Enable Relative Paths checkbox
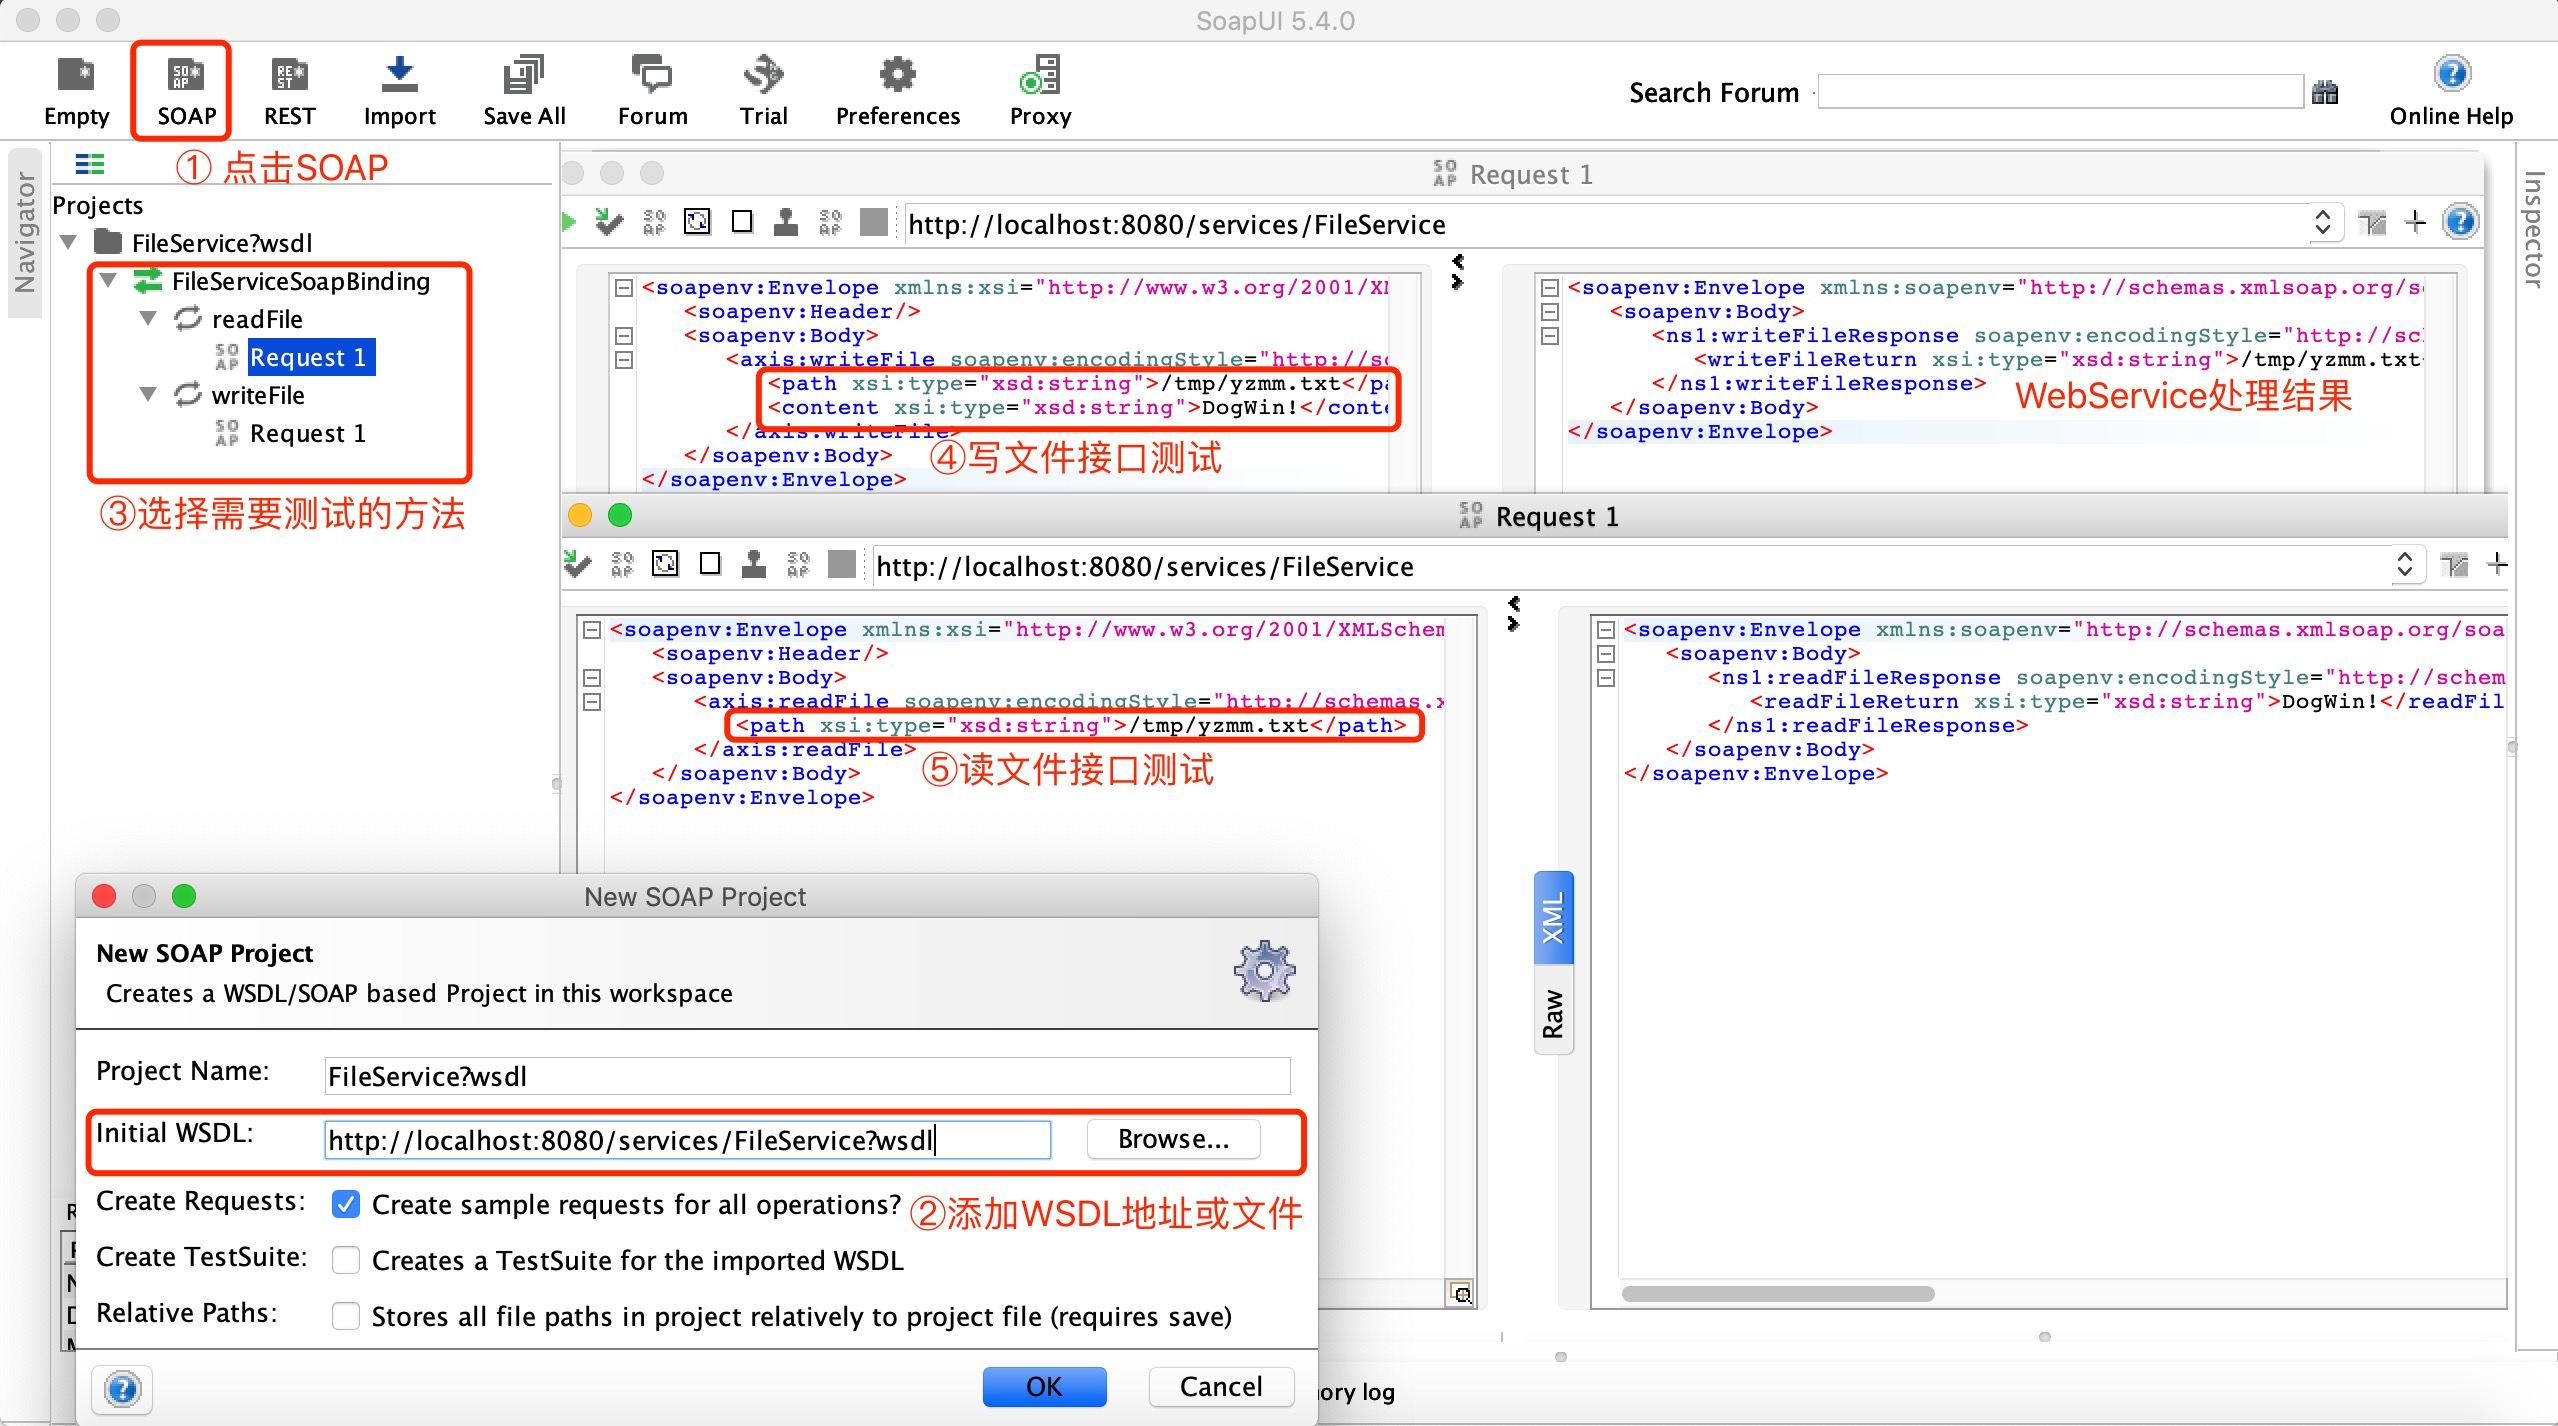Screen dimensions: 2558x1426 point(346,1316)
